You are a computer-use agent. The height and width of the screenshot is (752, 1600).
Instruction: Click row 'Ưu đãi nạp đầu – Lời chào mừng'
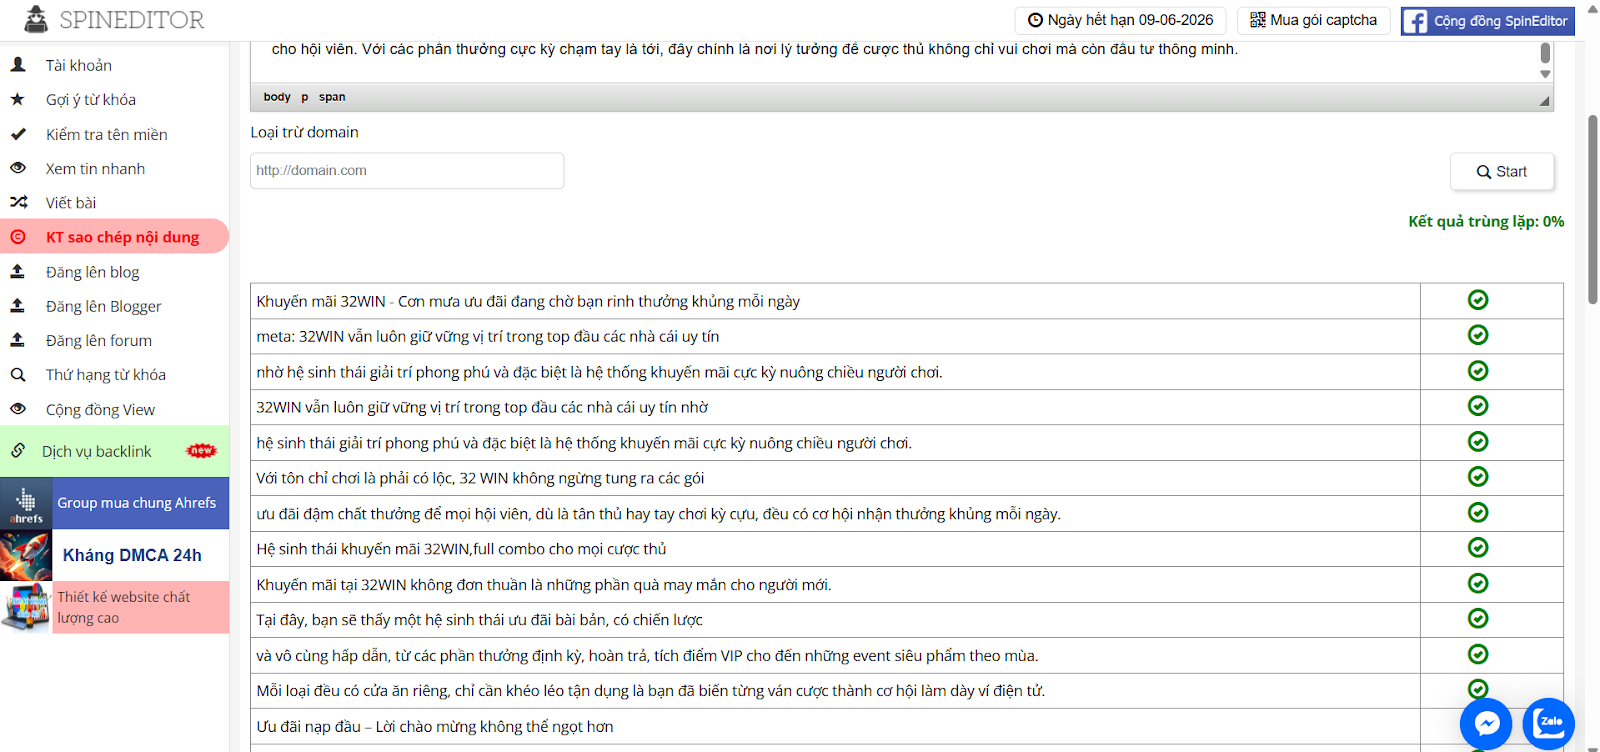click(x=835, y=726)
